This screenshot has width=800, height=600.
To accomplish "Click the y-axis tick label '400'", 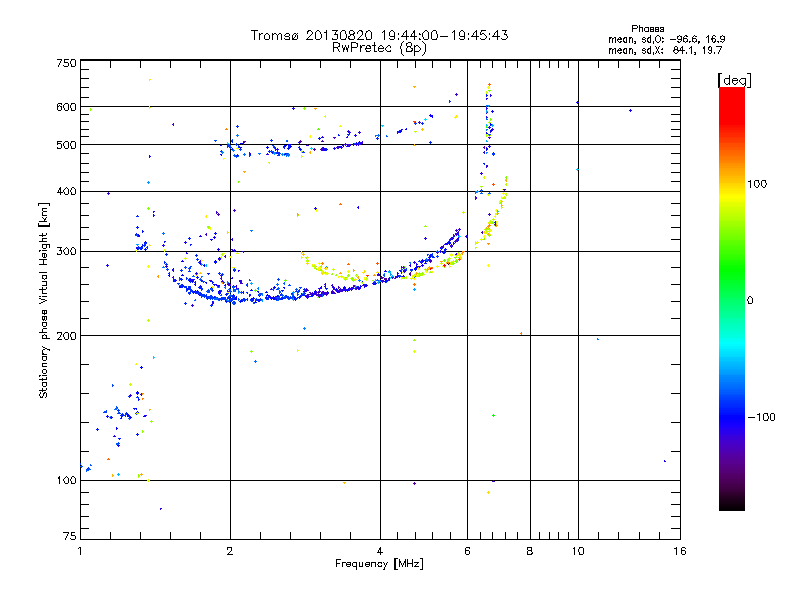I will tap(66, 191).
